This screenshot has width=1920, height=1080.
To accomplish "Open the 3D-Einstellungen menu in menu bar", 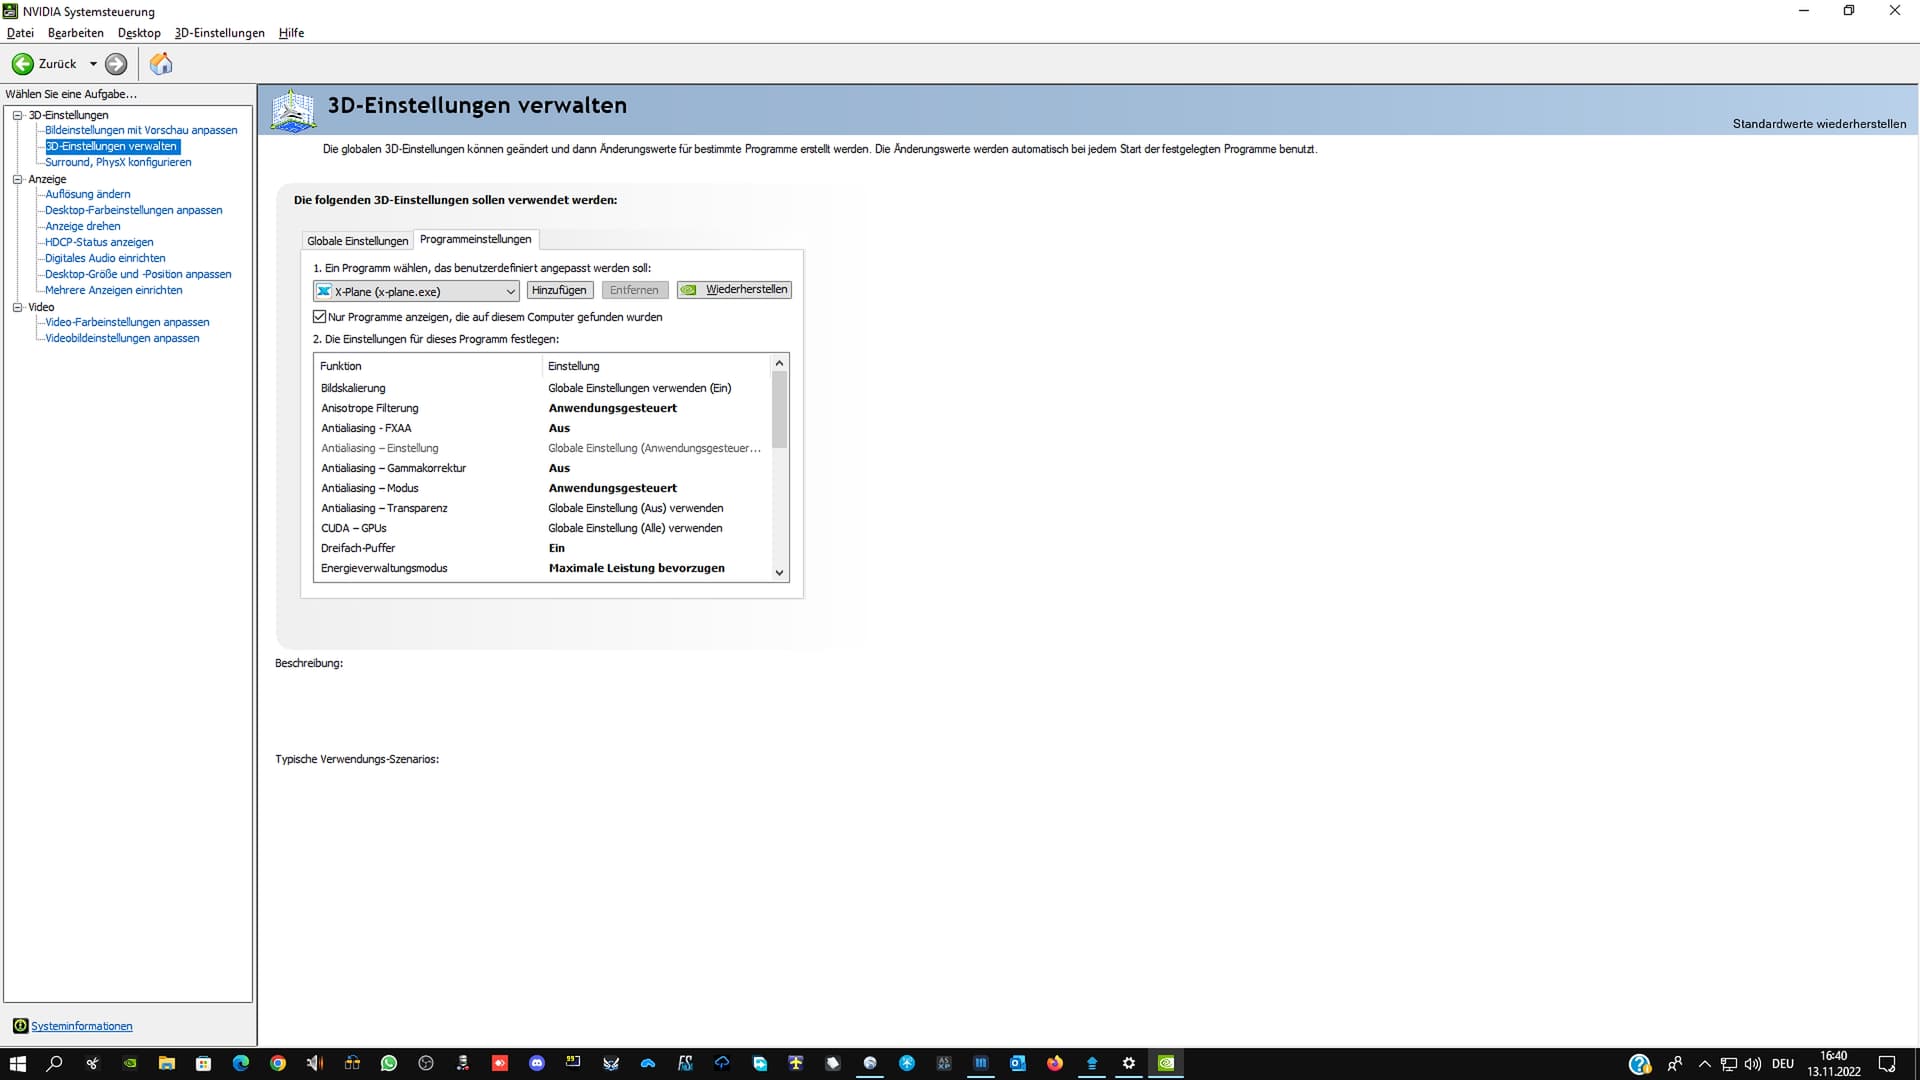I will (x=219, y=33).
